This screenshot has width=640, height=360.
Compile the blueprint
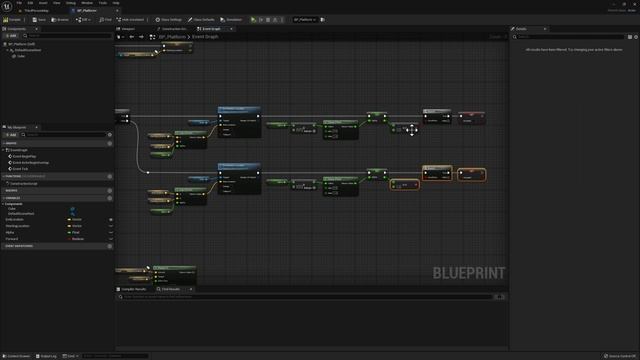click(12, 20)
